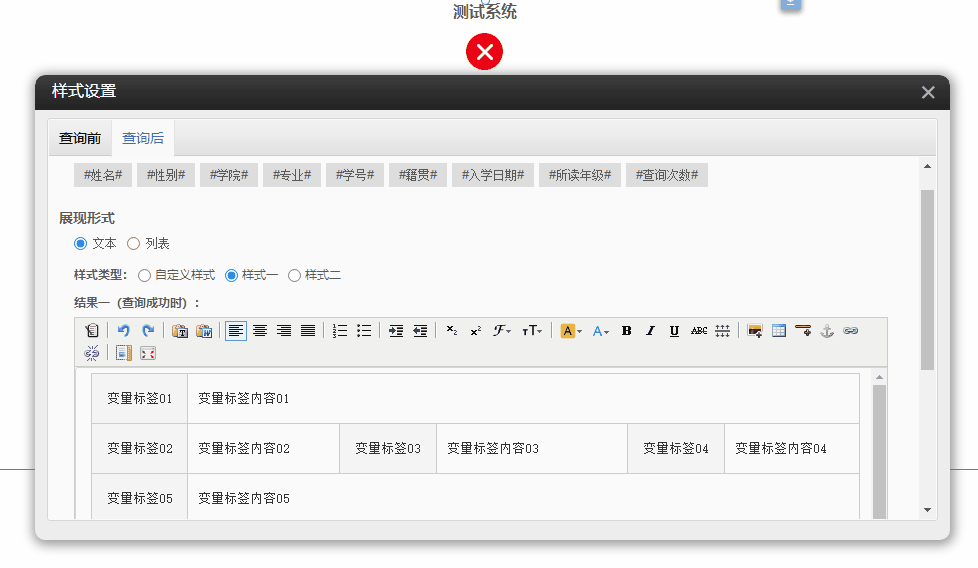Switch to the 查询前 tab
Viewport: 978px width, 568px height.
click(80, 138)
